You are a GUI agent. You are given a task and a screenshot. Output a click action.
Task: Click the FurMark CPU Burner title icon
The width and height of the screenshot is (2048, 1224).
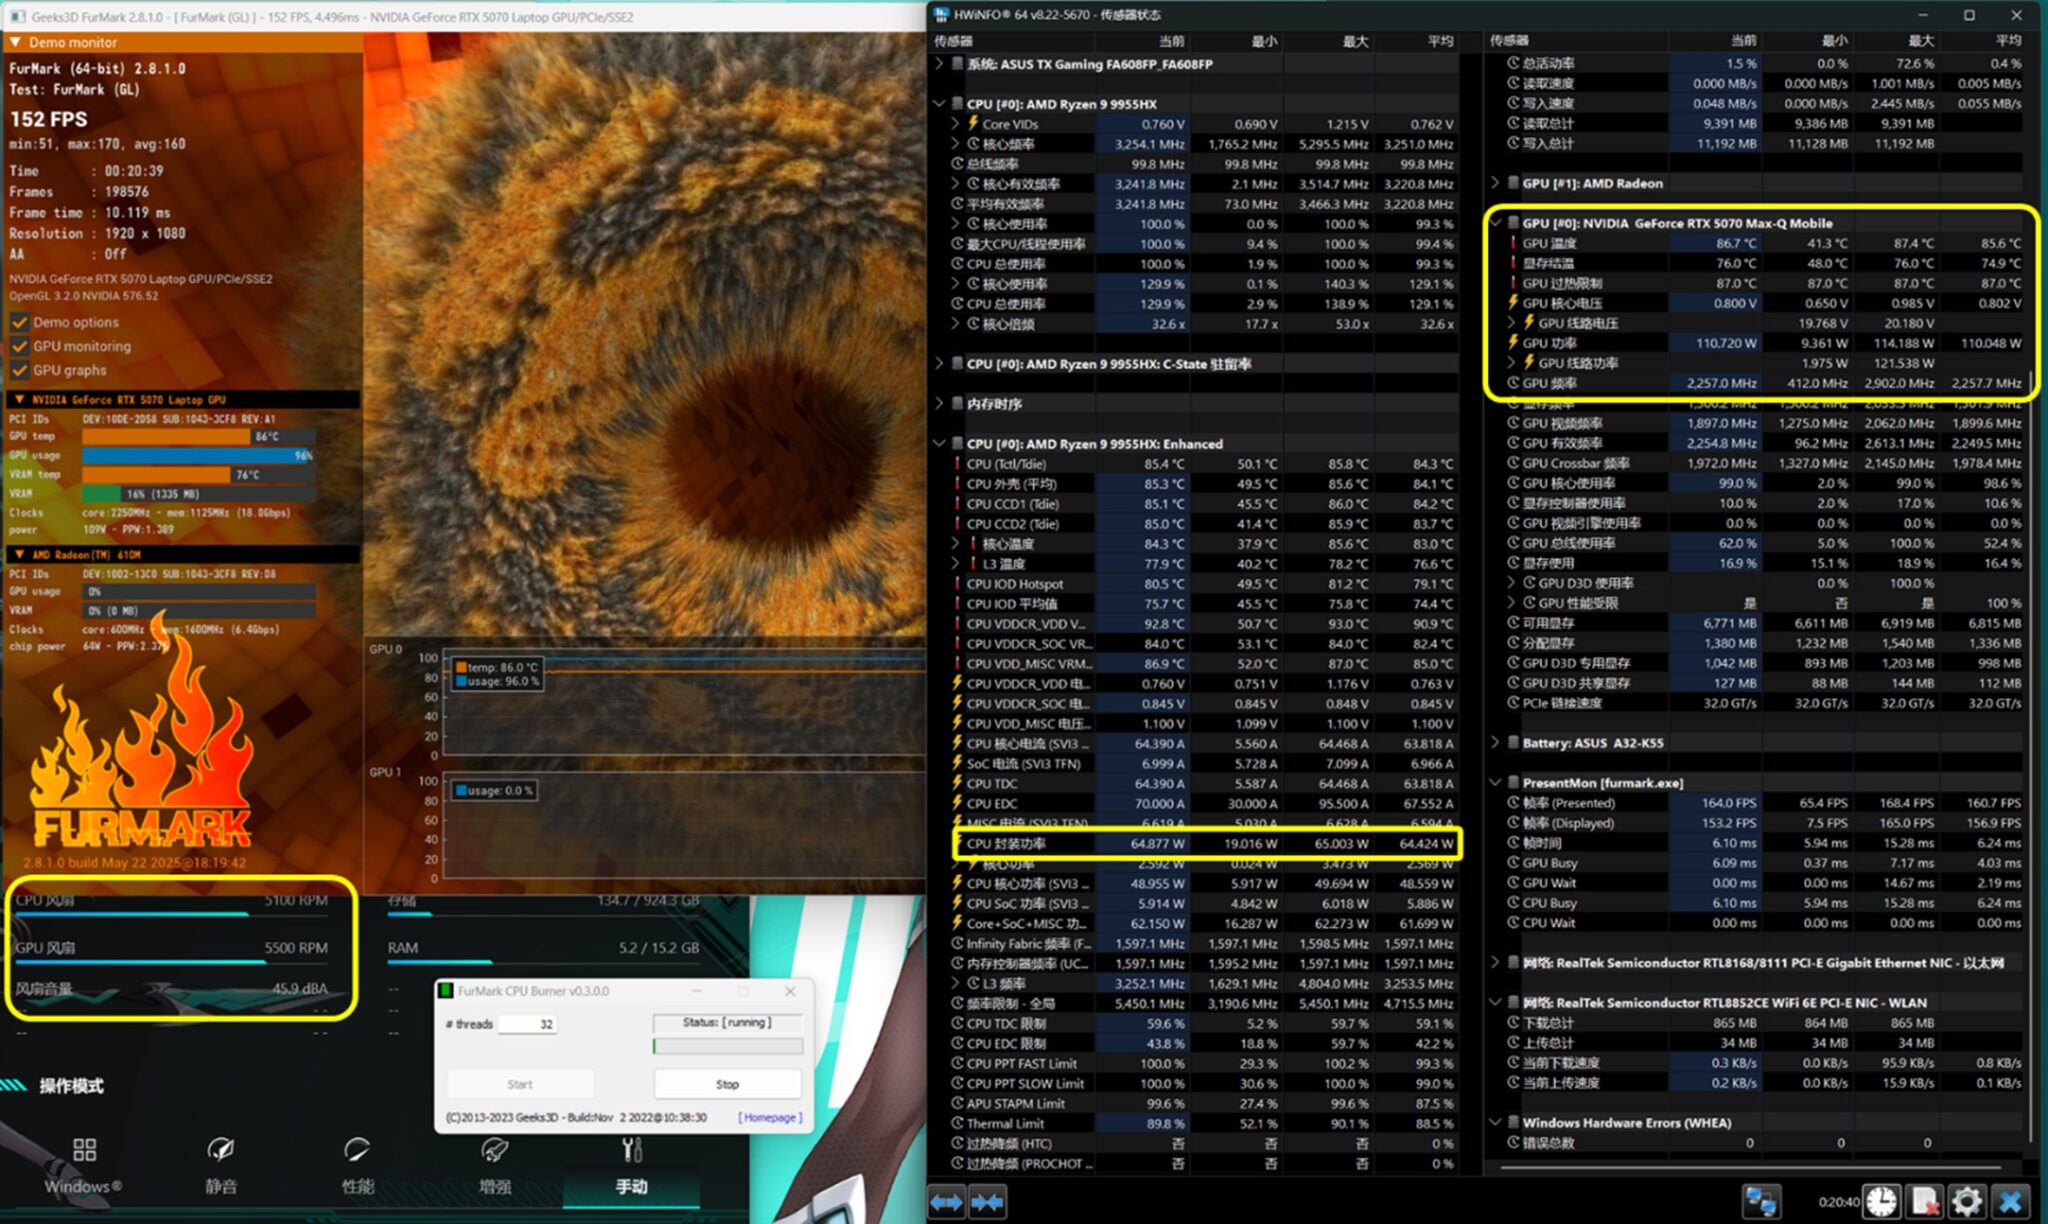[x=447, y=991]
